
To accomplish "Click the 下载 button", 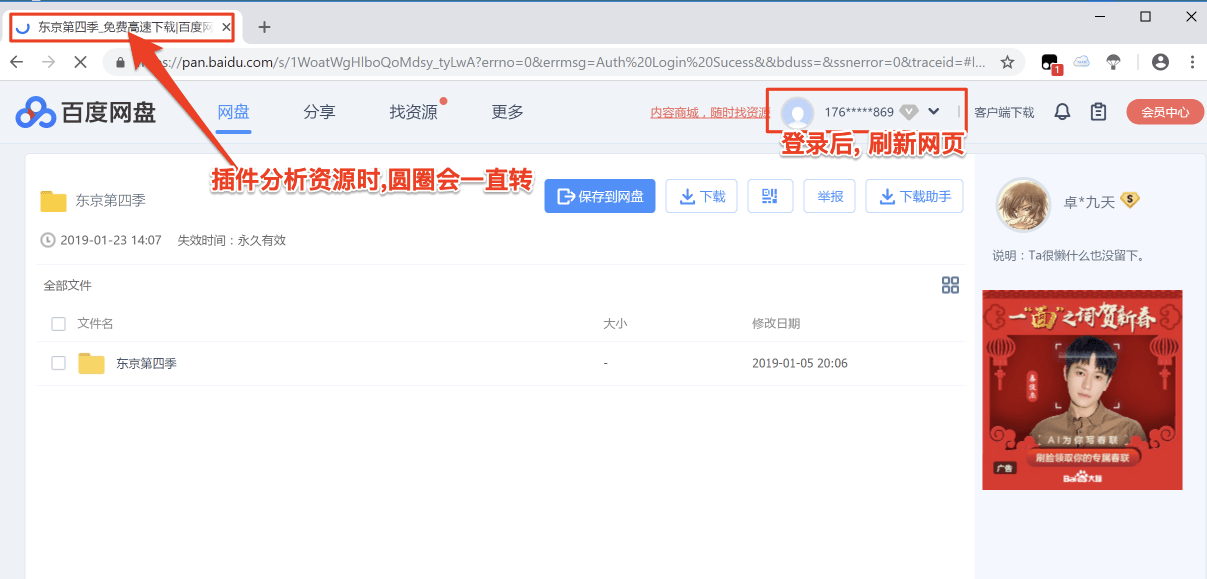I will [x=702, y=196].
